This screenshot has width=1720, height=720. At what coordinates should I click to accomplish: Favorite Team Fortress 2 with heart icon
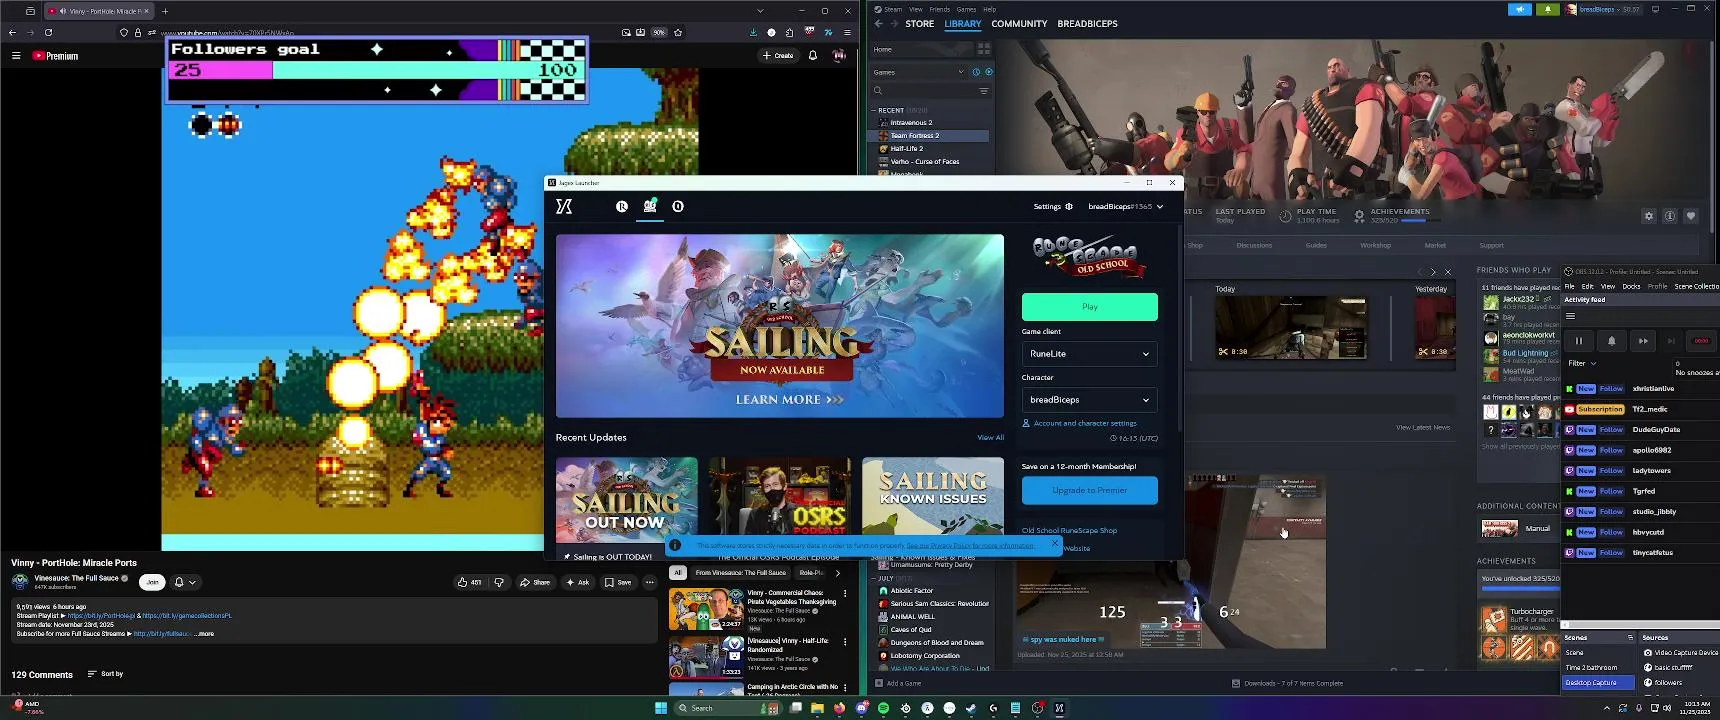tap(1691, 216)
